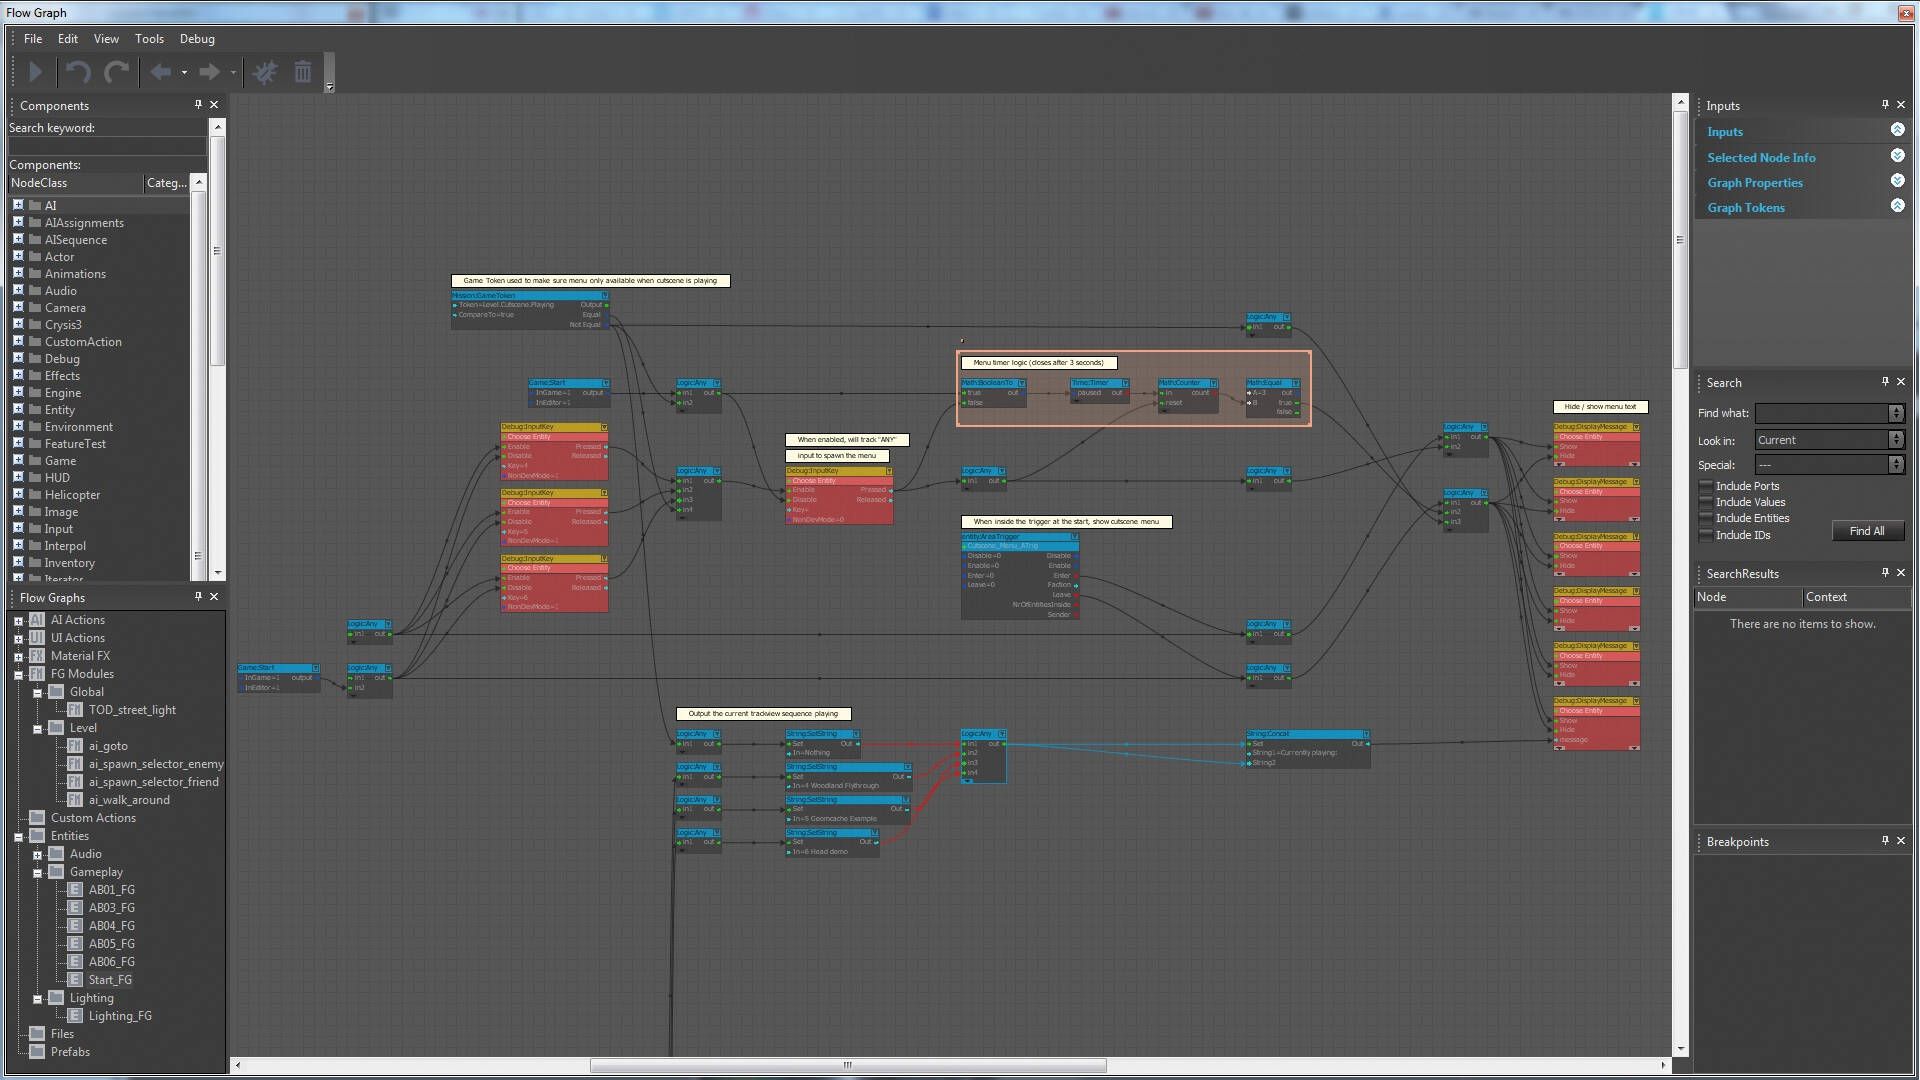
Task: Click the Undo icon in the toolbar
Action: click(78, 71)
